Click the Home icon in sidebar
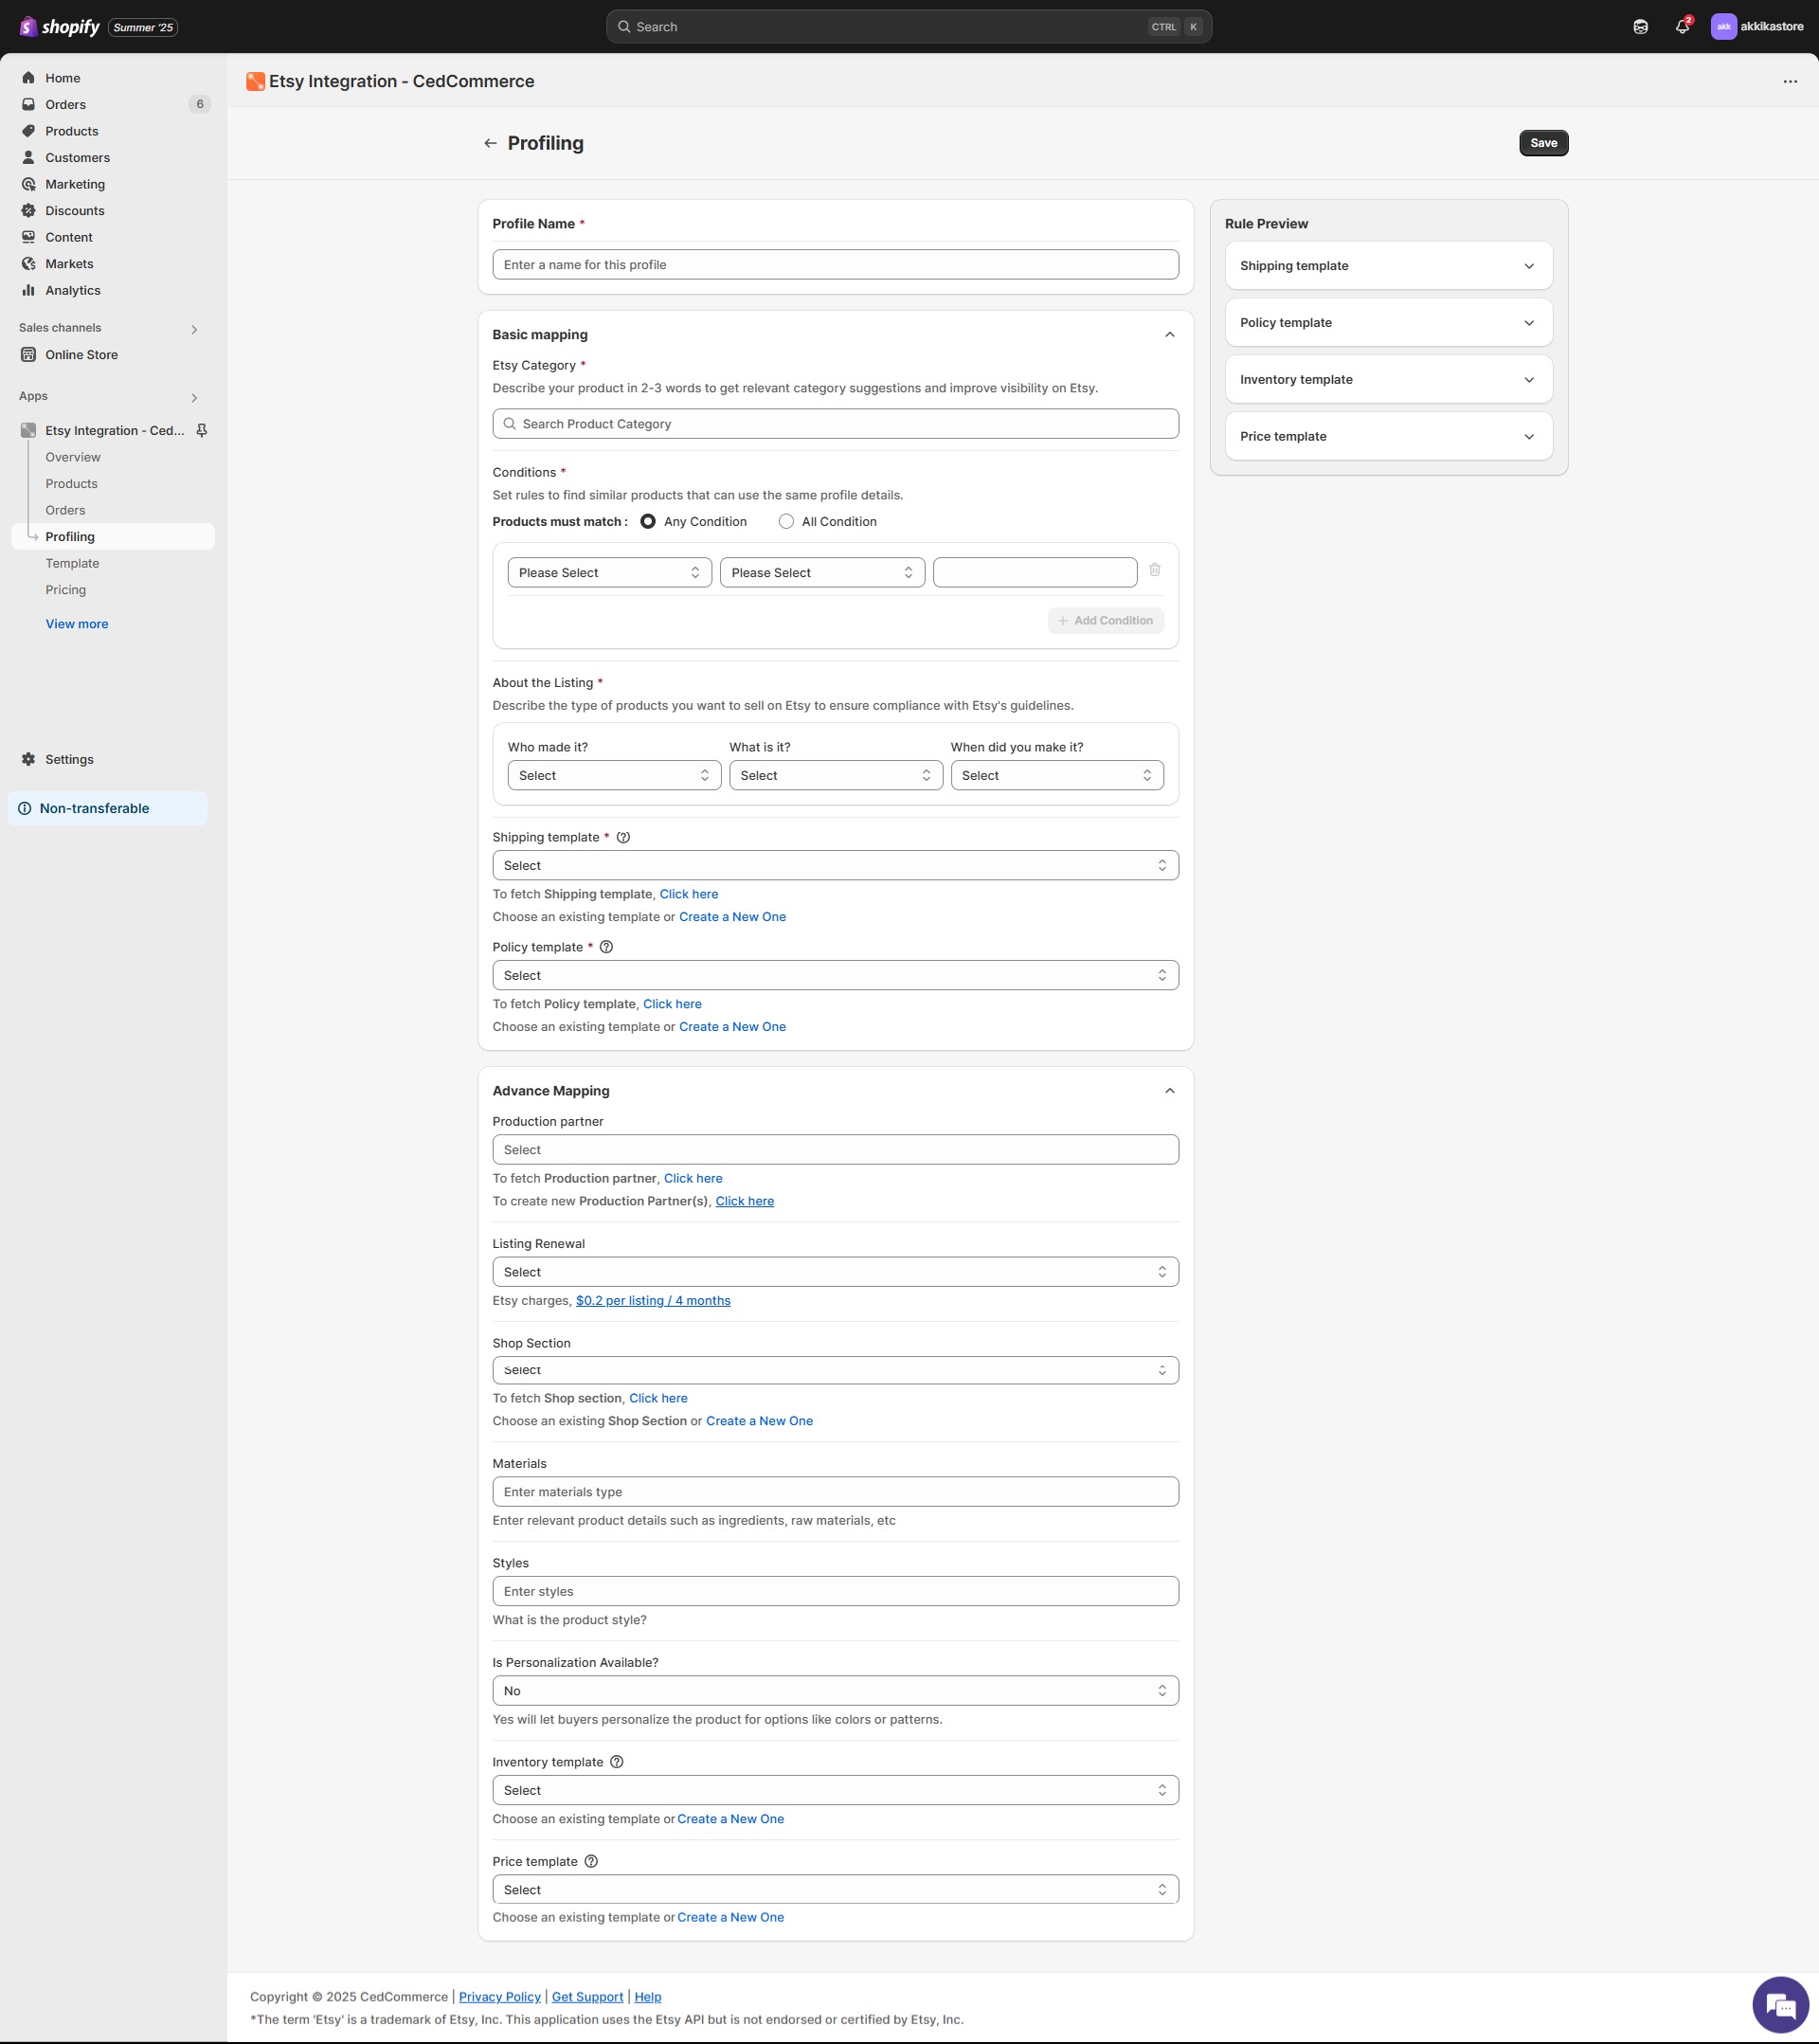The height and width of the screenshot is (2044, 1819). (x=29, y=78)
